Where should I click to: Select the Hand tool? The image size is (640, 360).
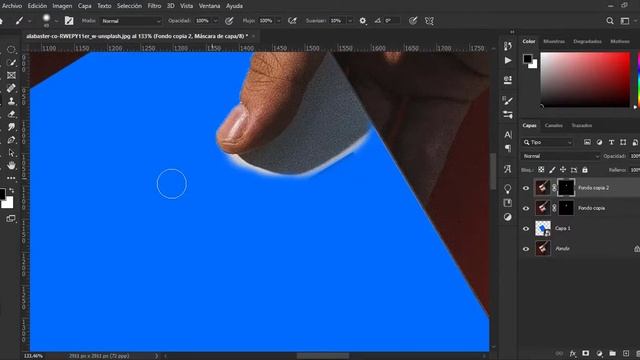11,165
